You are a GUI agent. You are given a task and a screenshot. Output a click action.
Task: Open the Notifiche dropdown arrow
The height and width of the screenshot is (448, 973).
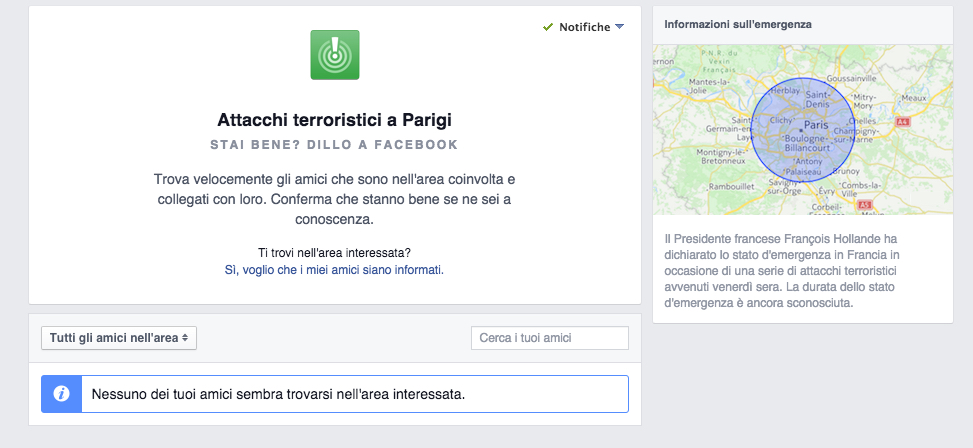click(620, 27)
